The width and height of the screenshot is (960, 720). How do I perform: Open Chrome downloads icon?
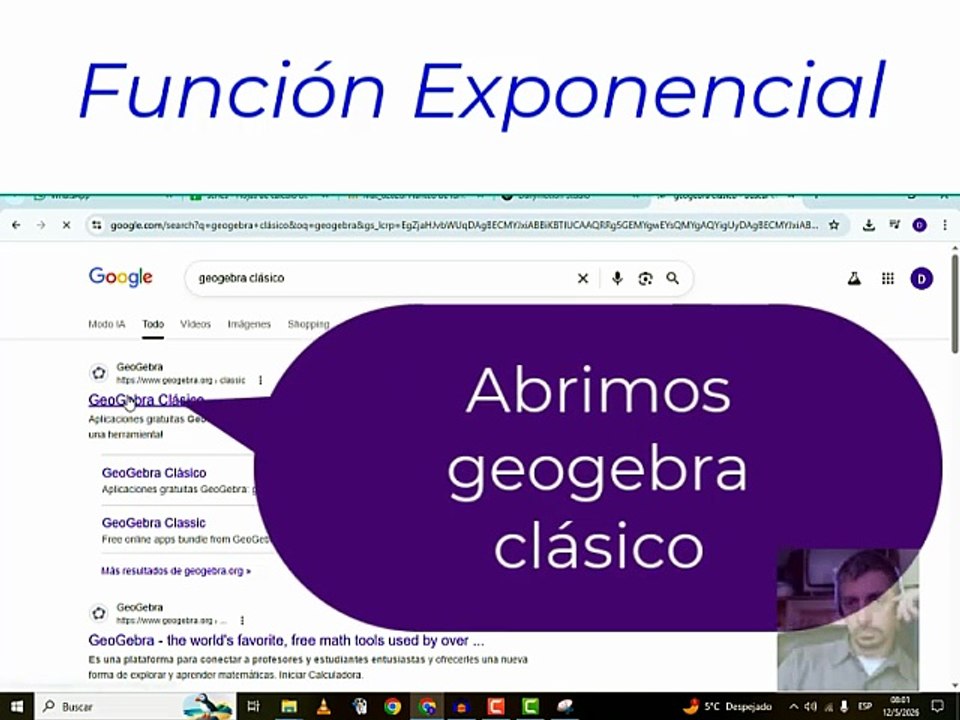tap(868, 225)
